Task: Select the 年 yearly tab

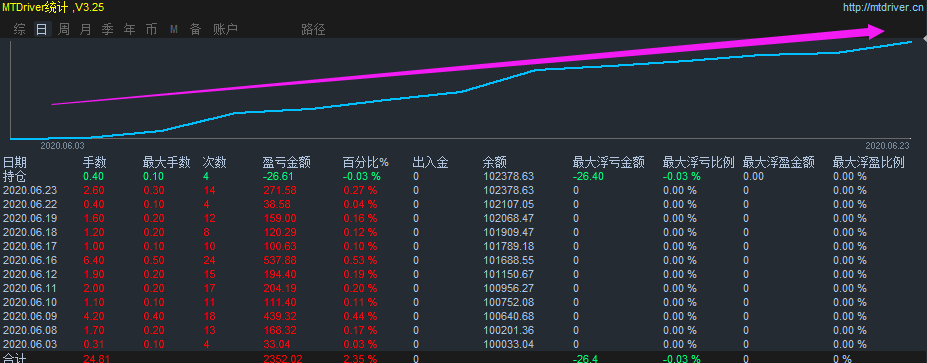Action: [129, 30]
